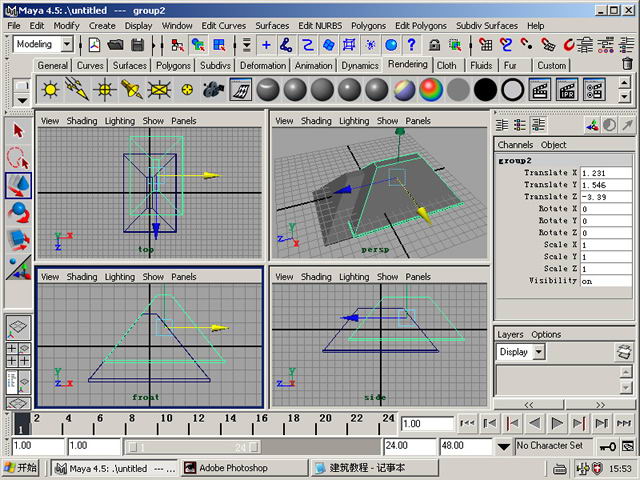Toggle select by object type icon

coord(198,45)
